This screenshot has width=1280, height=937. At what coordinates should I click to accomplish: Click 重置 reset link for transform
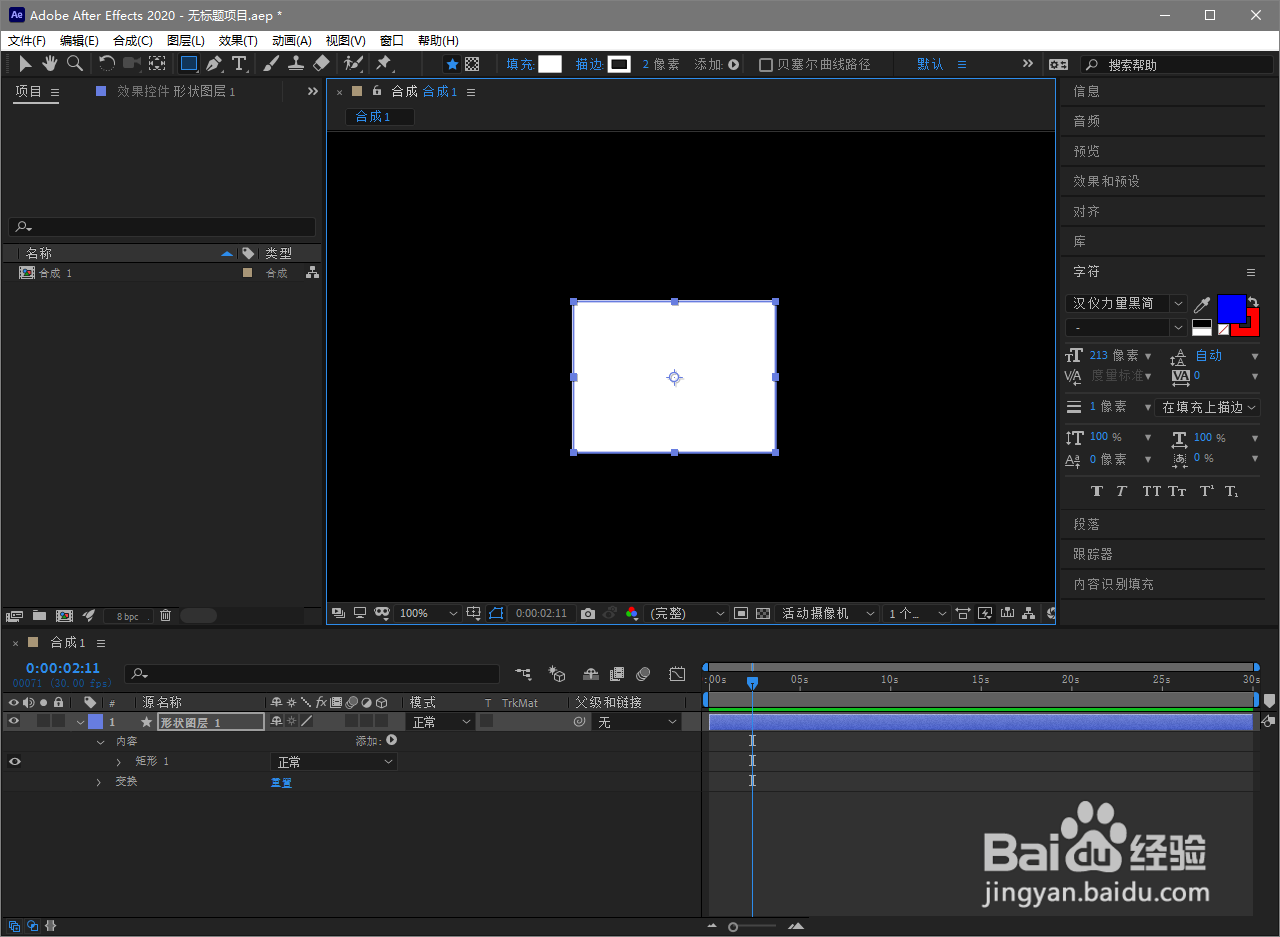(281, 782)
